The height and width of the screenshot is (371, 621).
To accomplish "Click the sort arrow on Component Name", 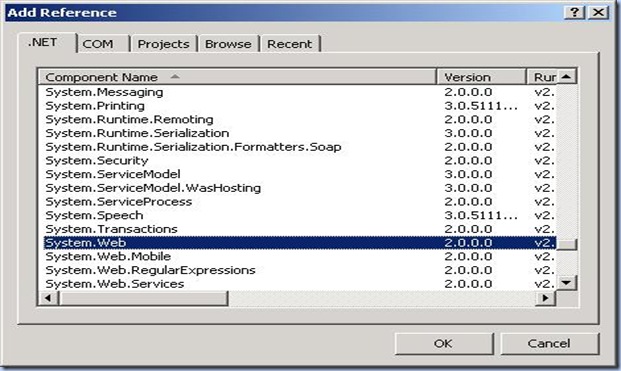I will tap(175, 76).
